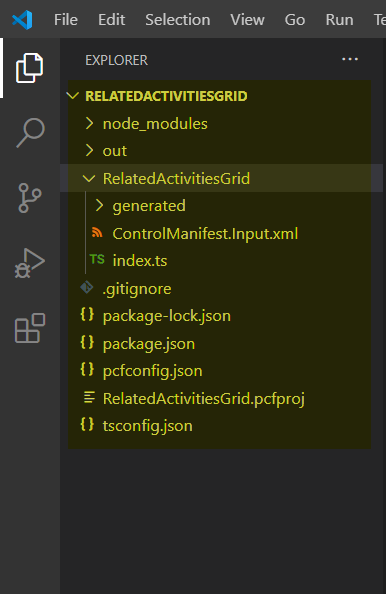Click the braces icon beside pcfconfig.json
386x594 pixels.
click(x=87, y=369)
